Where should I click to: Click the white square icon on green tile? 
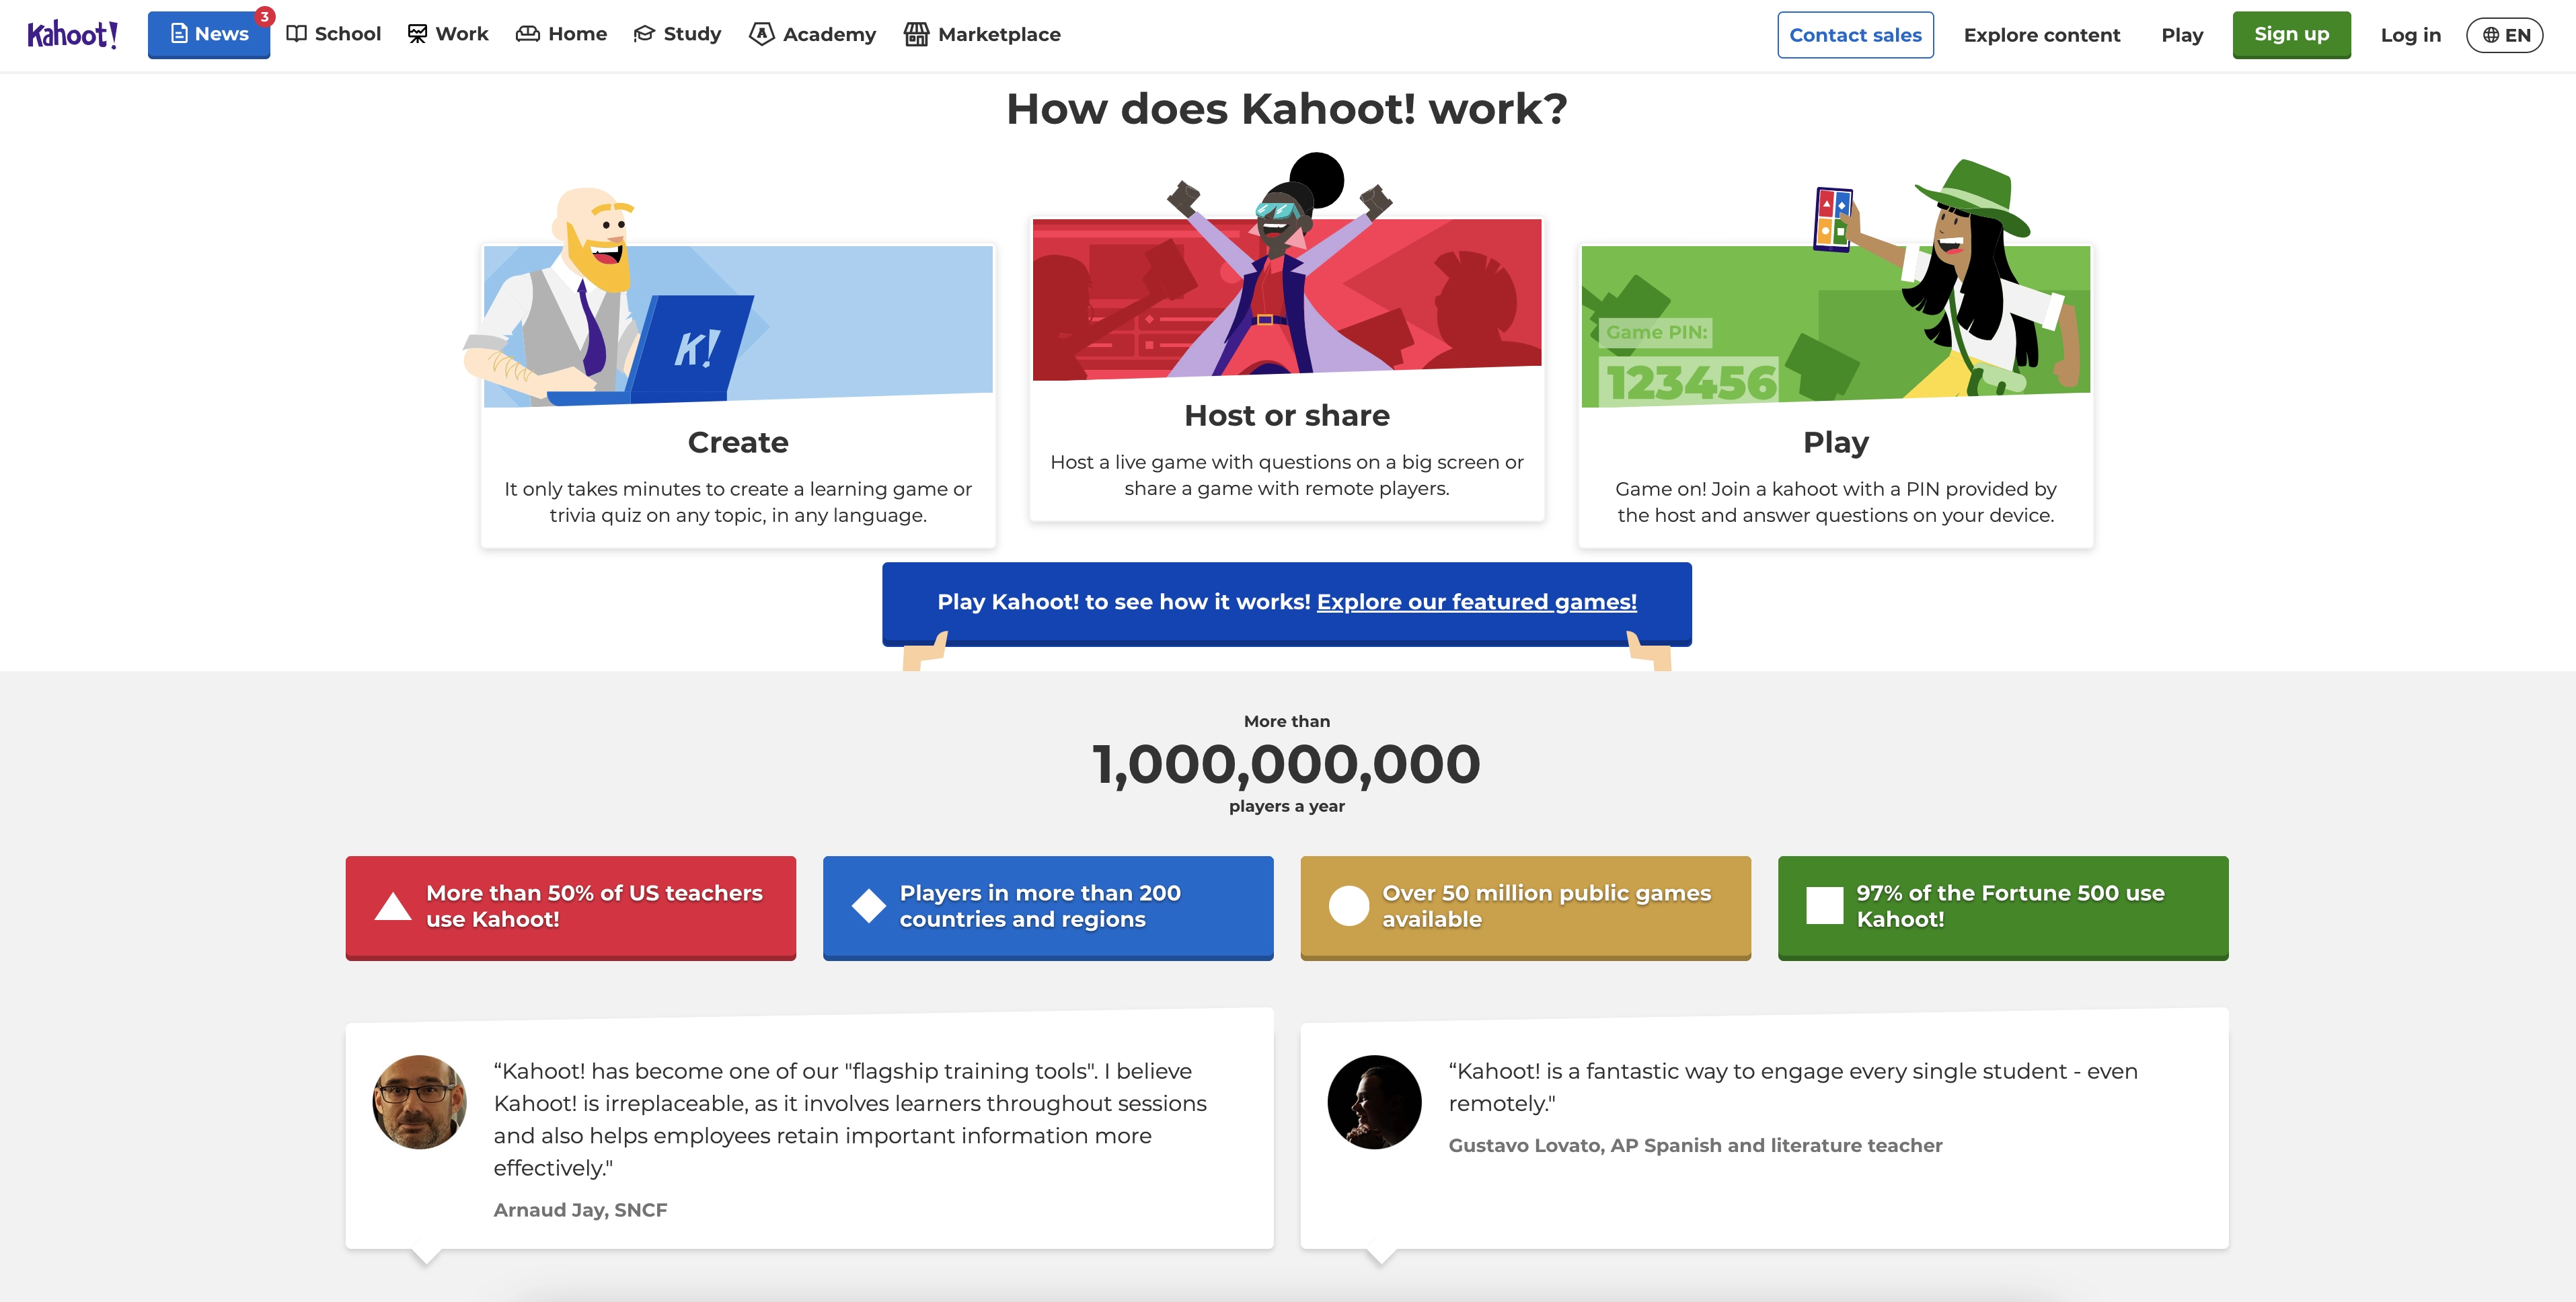click(1825, 906)
